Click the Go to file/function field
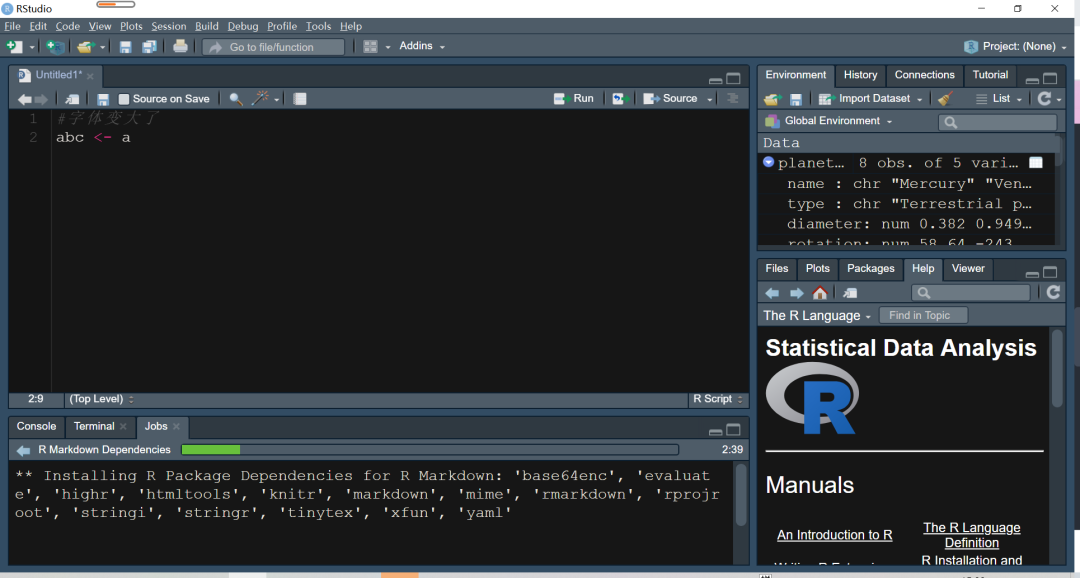Image resolution: width=1080 pixels, height=578 pixels. [273, 47]
